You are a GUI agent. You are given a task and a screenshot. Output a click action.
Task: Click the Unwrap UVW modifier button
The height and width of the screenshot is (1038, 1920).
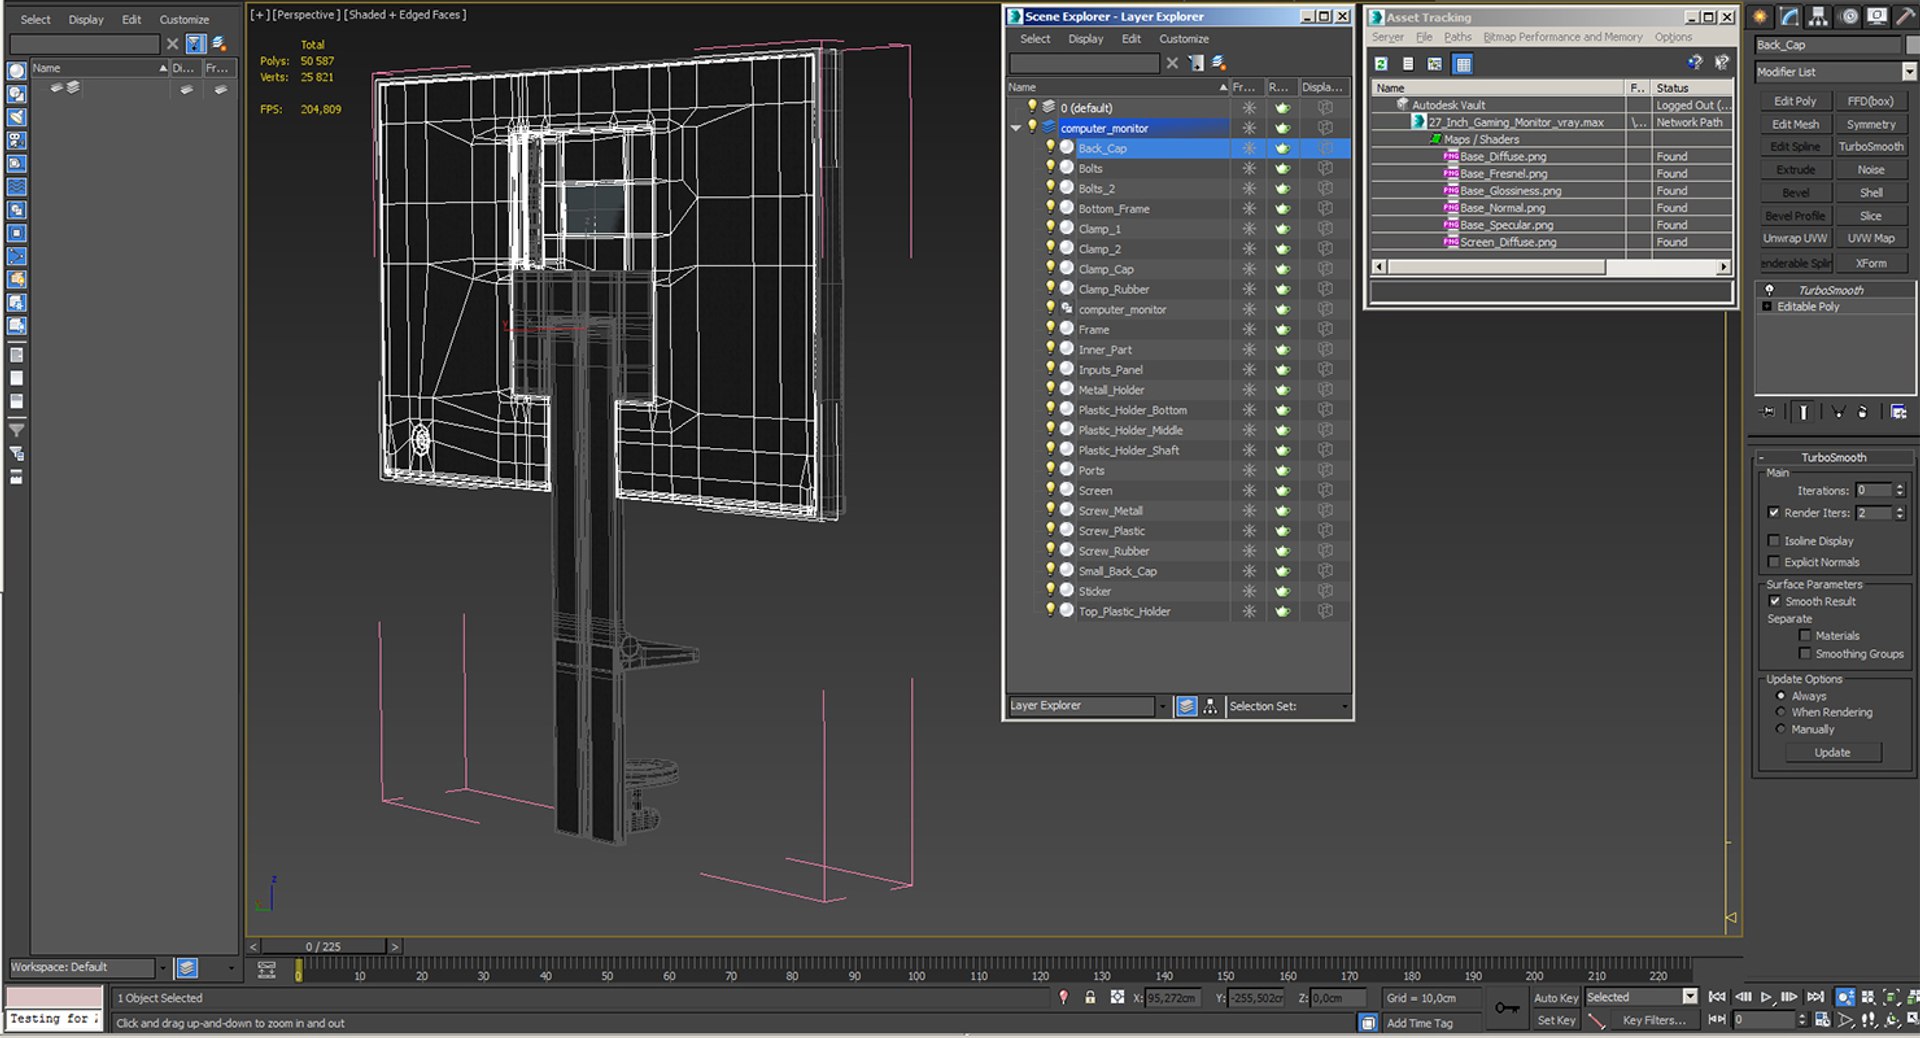point(1795,238)
